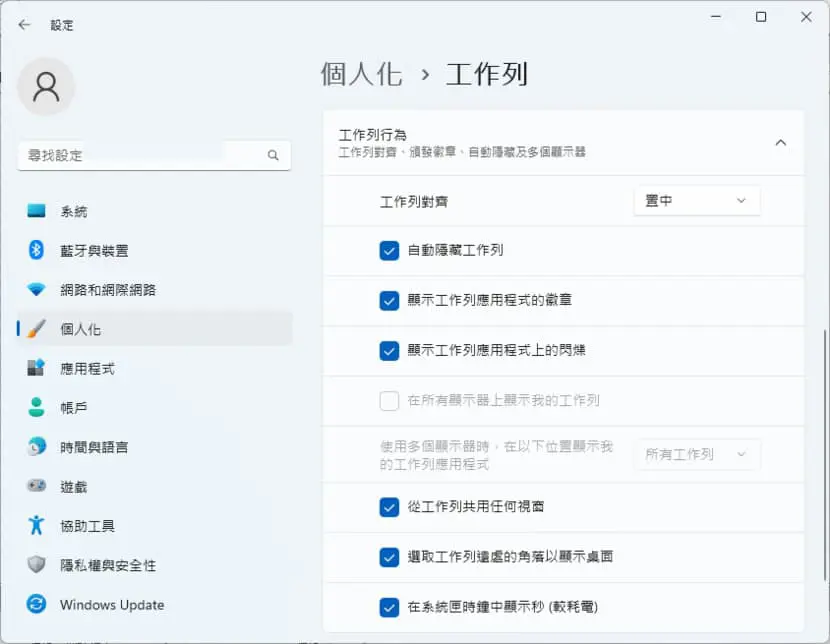Open 時間與語言 settings category
This screenshot has width=830, height=644.
[155, 447]
